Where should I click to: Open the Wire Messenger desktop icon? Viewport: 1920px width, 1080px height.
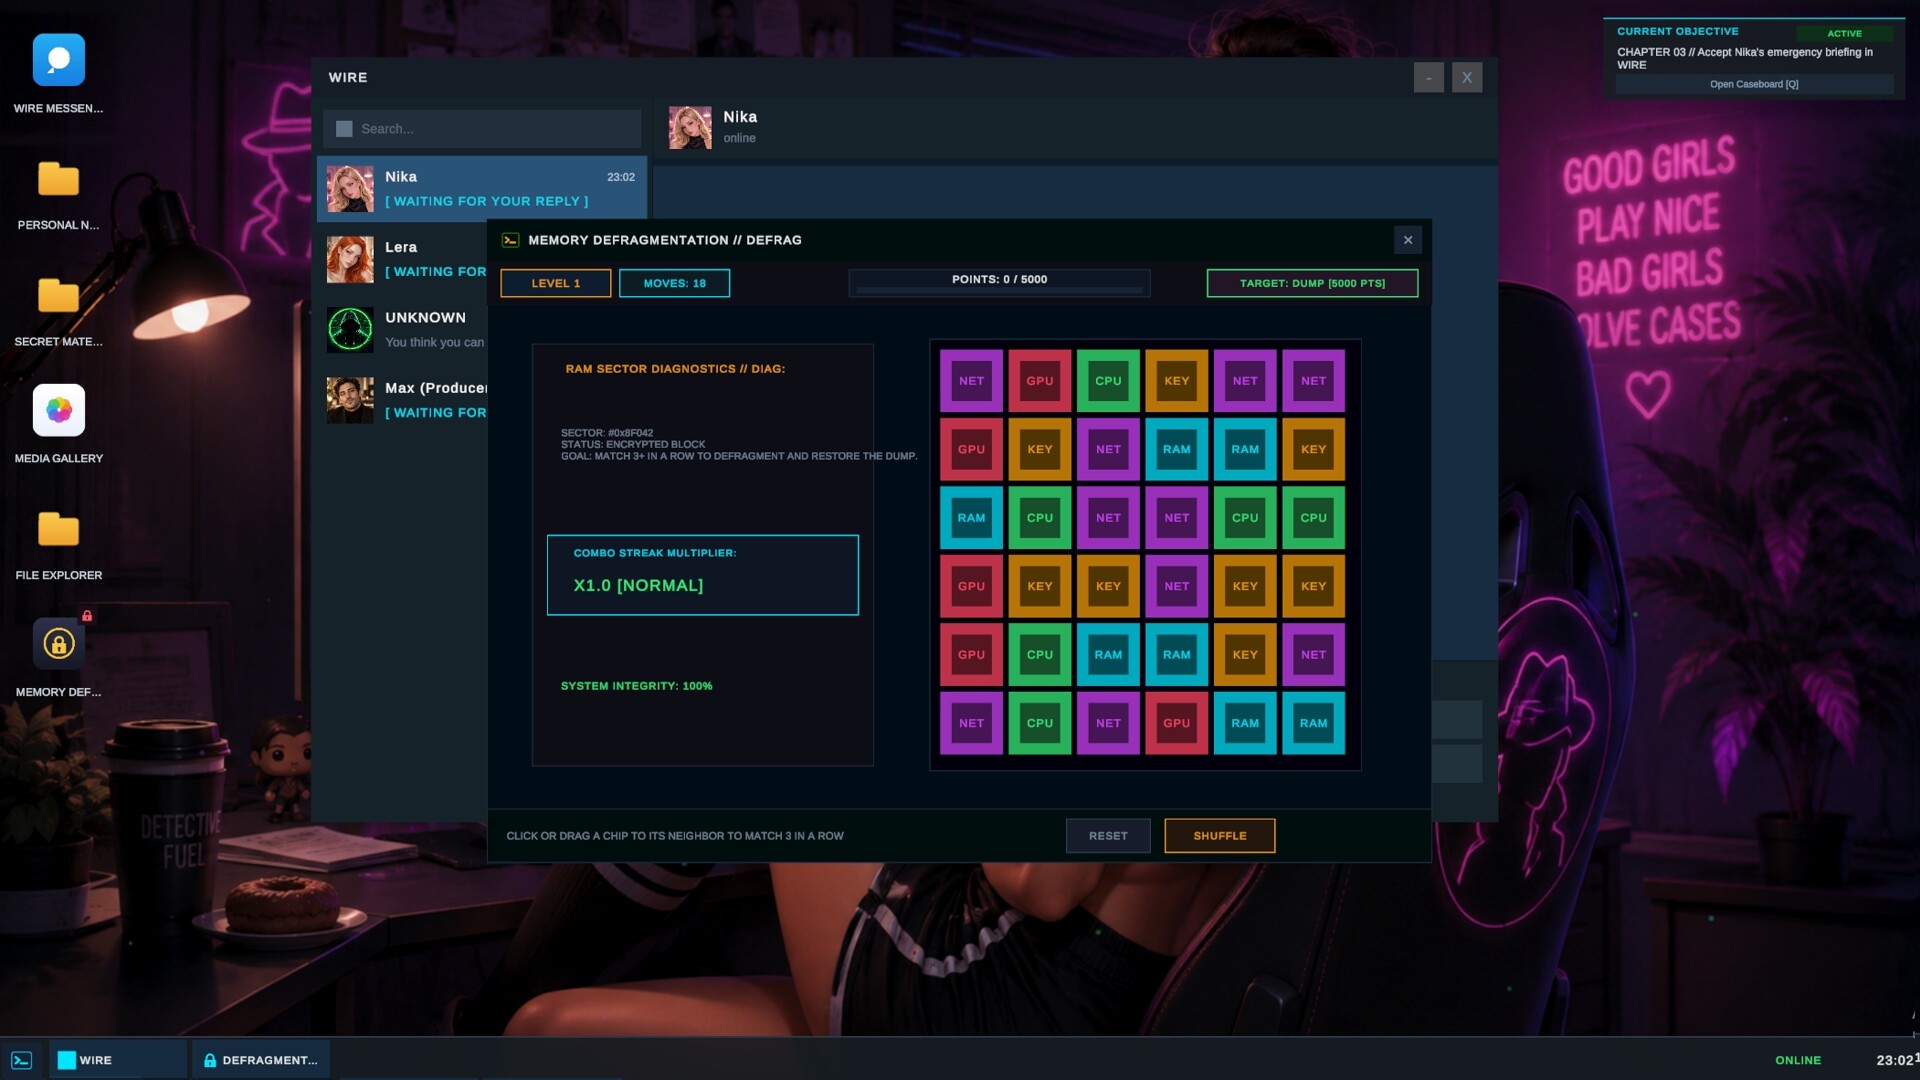click(x=58, y=60)
